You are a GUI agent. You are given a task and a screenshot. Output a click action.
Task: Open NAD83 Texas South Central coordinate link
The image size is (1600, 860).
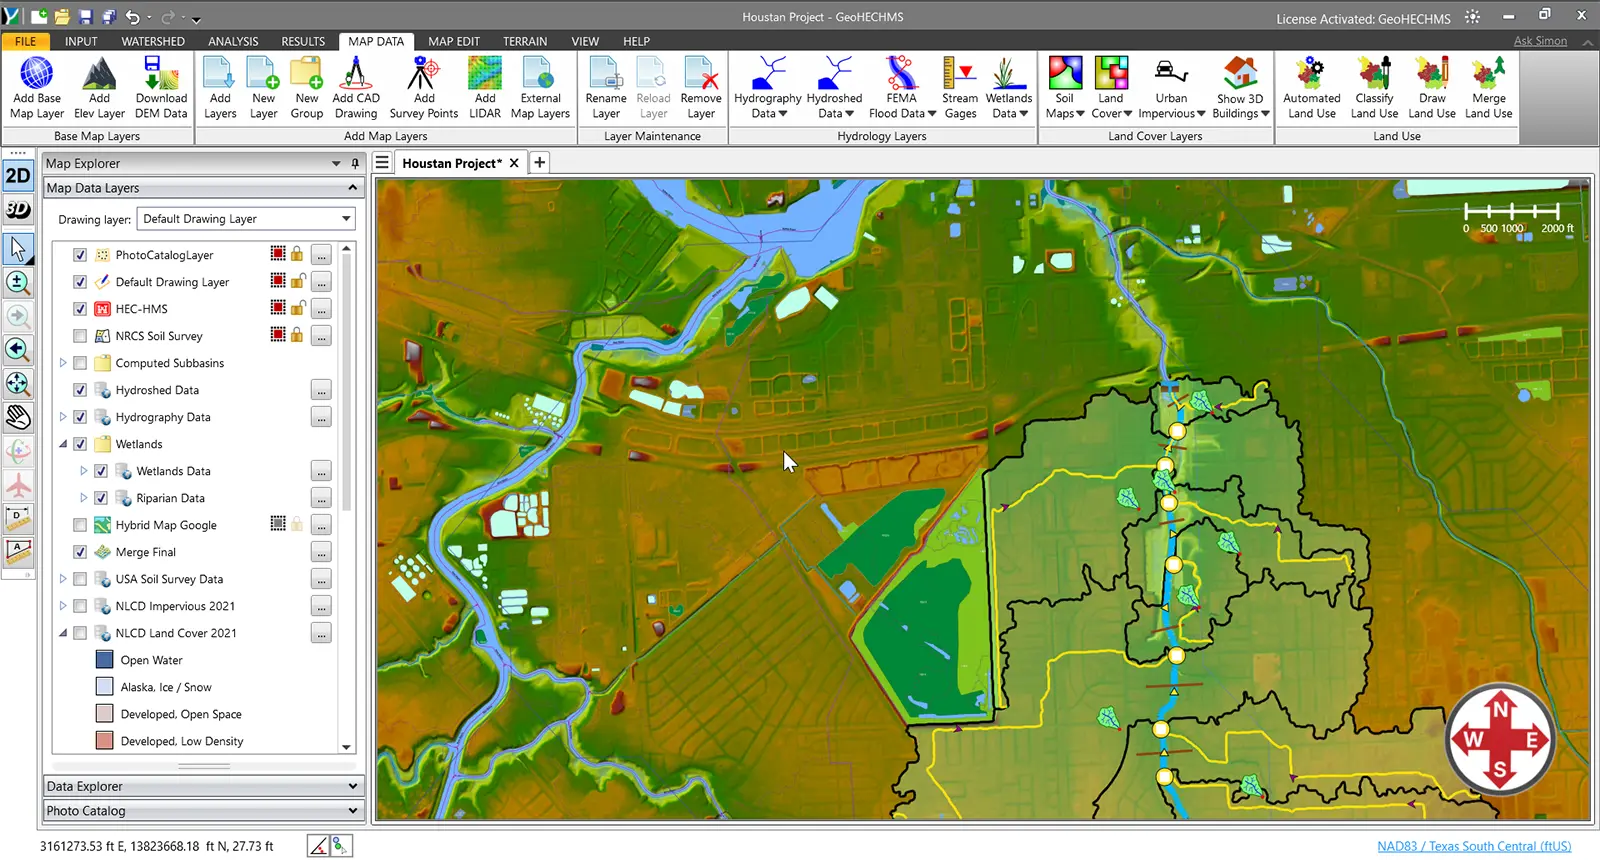coord(1474,846)
